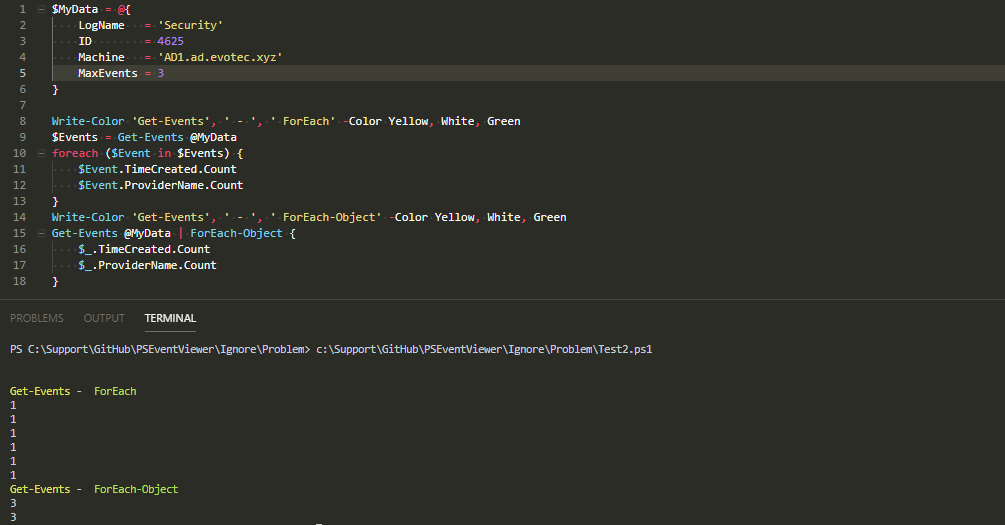Click the Test2.ps1 file path in terminal
The width and height of the screenshot is (1005, 525).
484,349
